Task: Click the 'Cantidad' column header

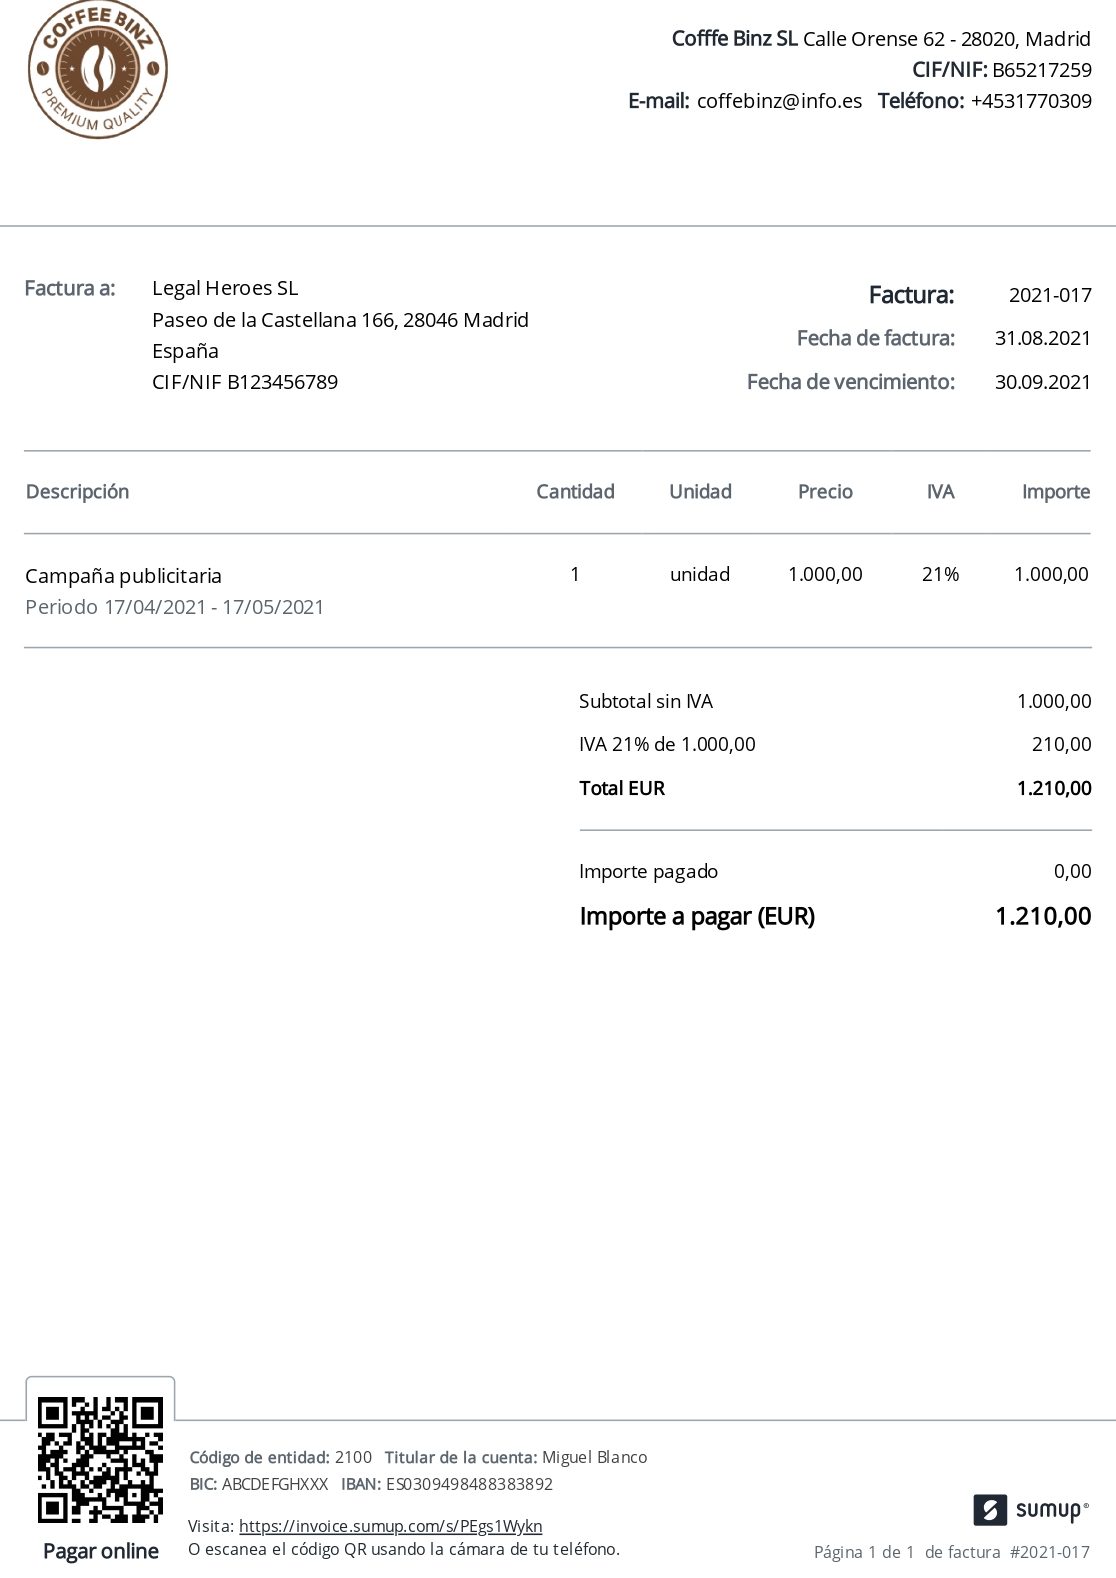Action: 575,492
